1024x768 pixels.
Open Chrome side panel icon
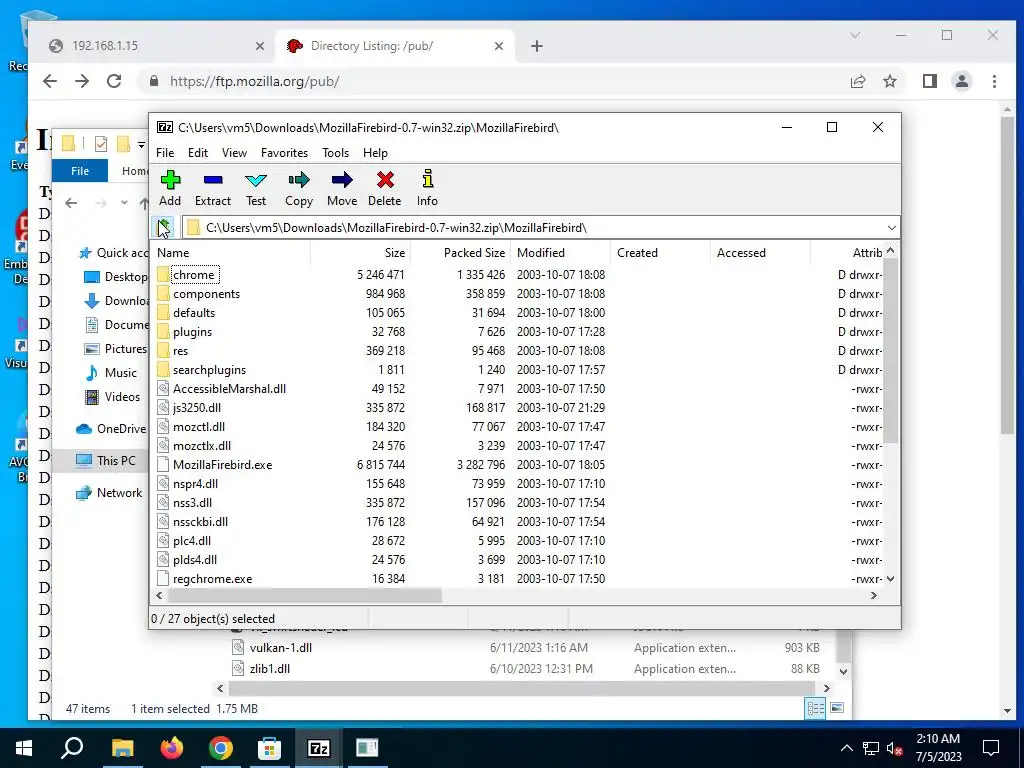pyautogui.click(x=929, y=81)
